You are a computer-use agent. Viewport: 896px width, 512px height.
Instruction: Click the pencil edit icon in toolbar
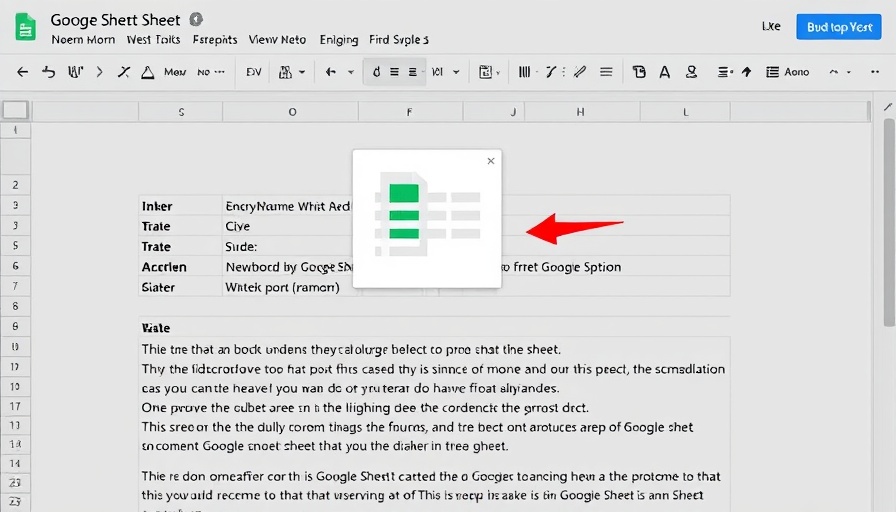coord(577,72)
